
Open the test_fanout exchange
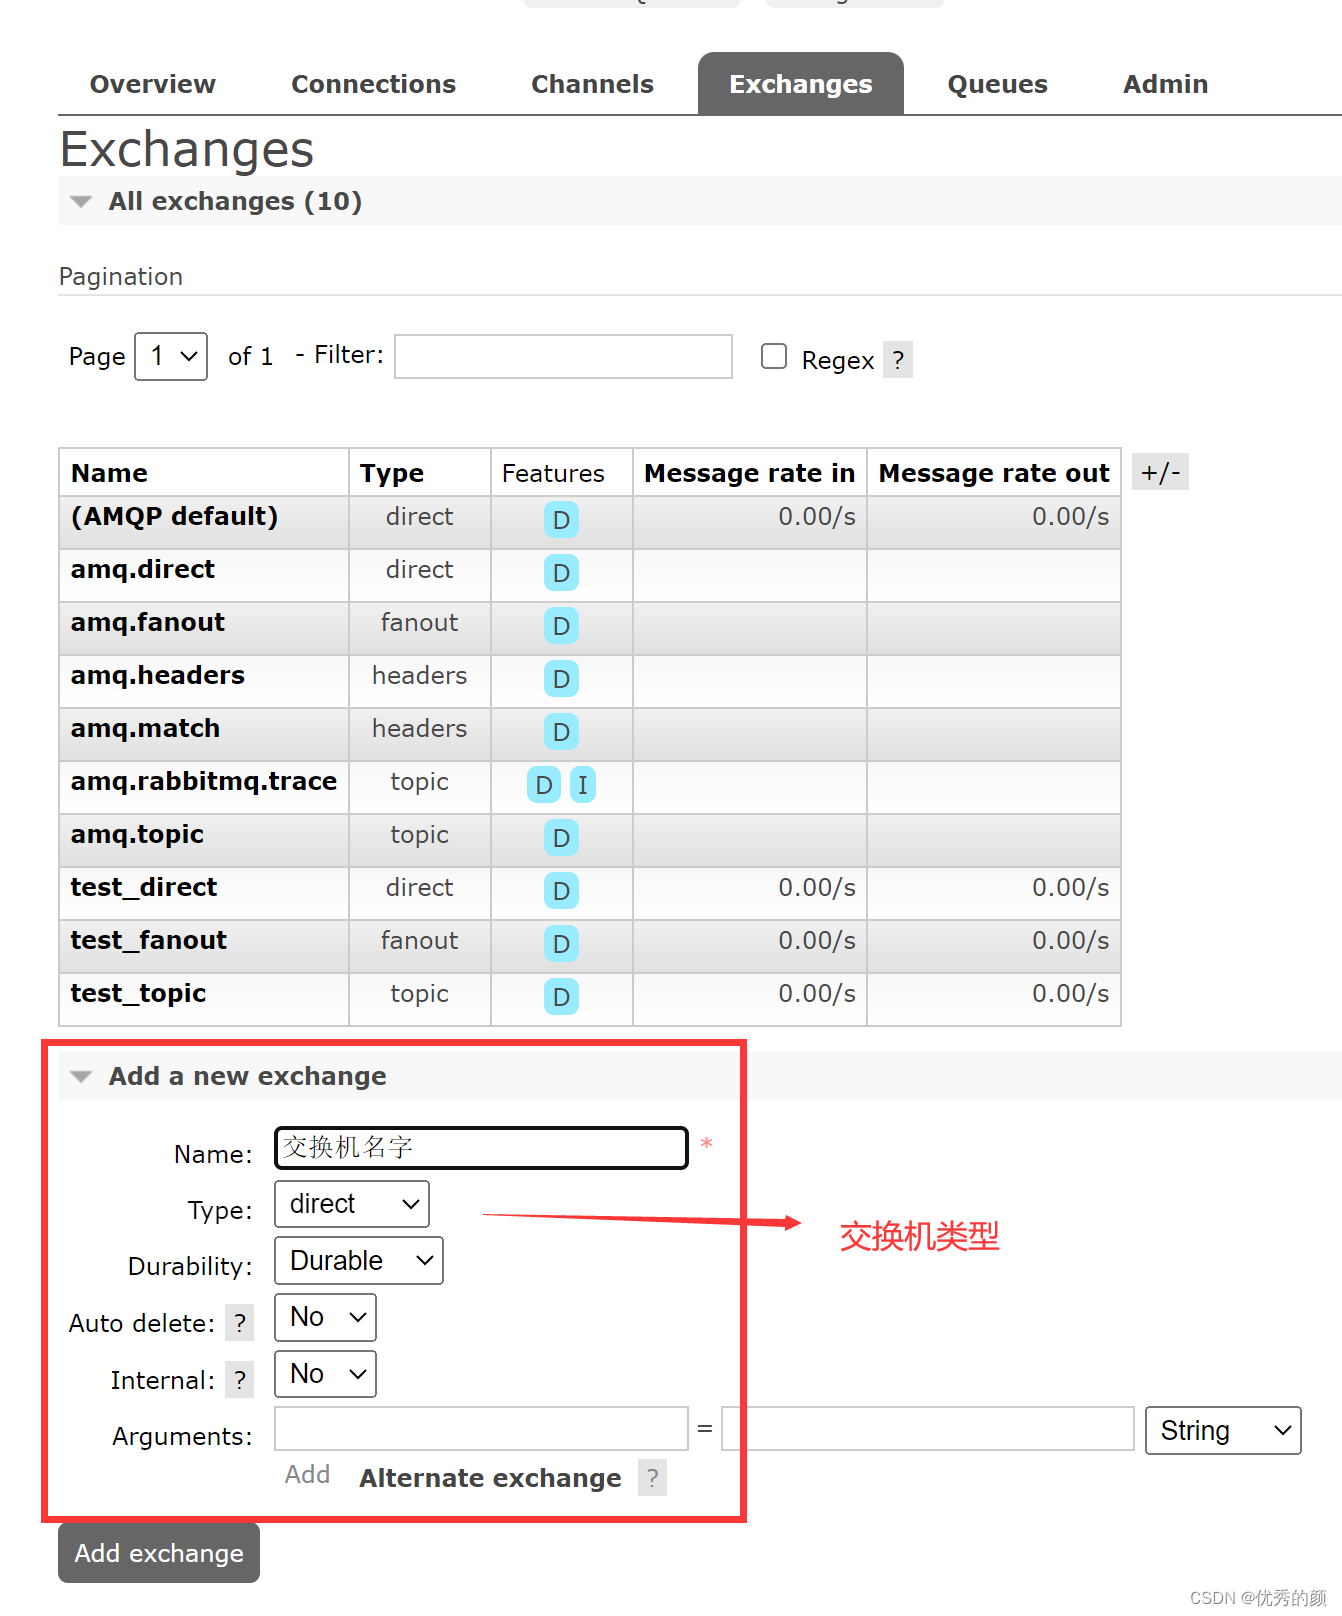point(149,940)
